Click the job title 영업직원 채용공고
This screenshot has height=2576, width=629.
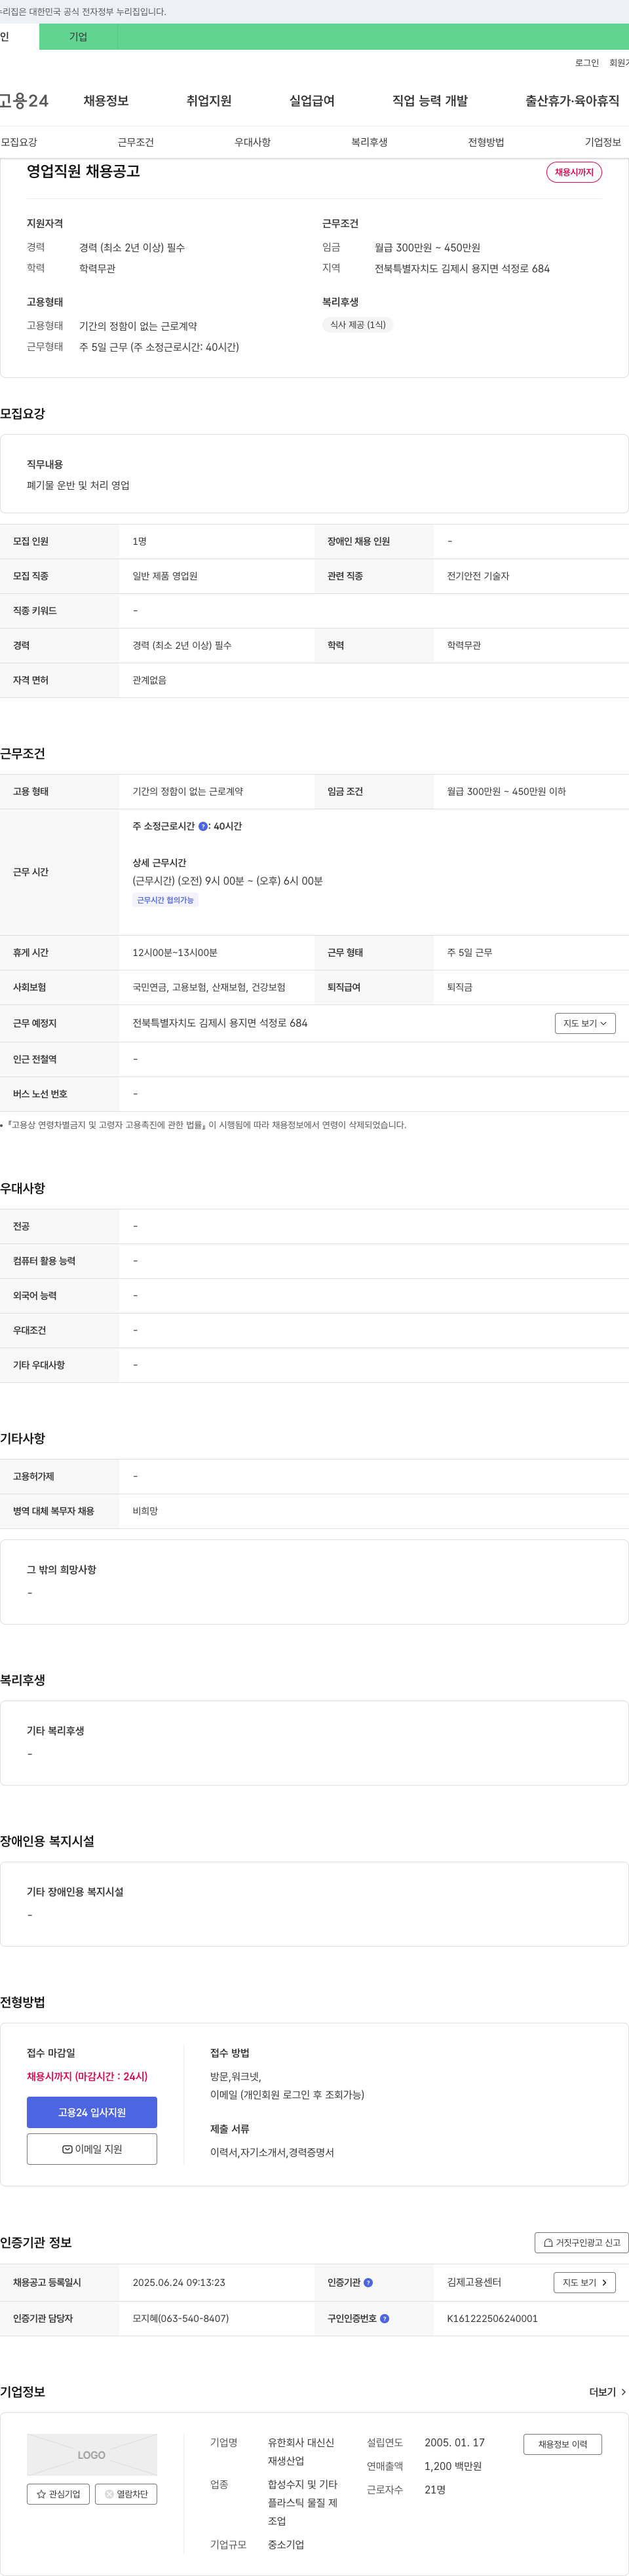83,171
